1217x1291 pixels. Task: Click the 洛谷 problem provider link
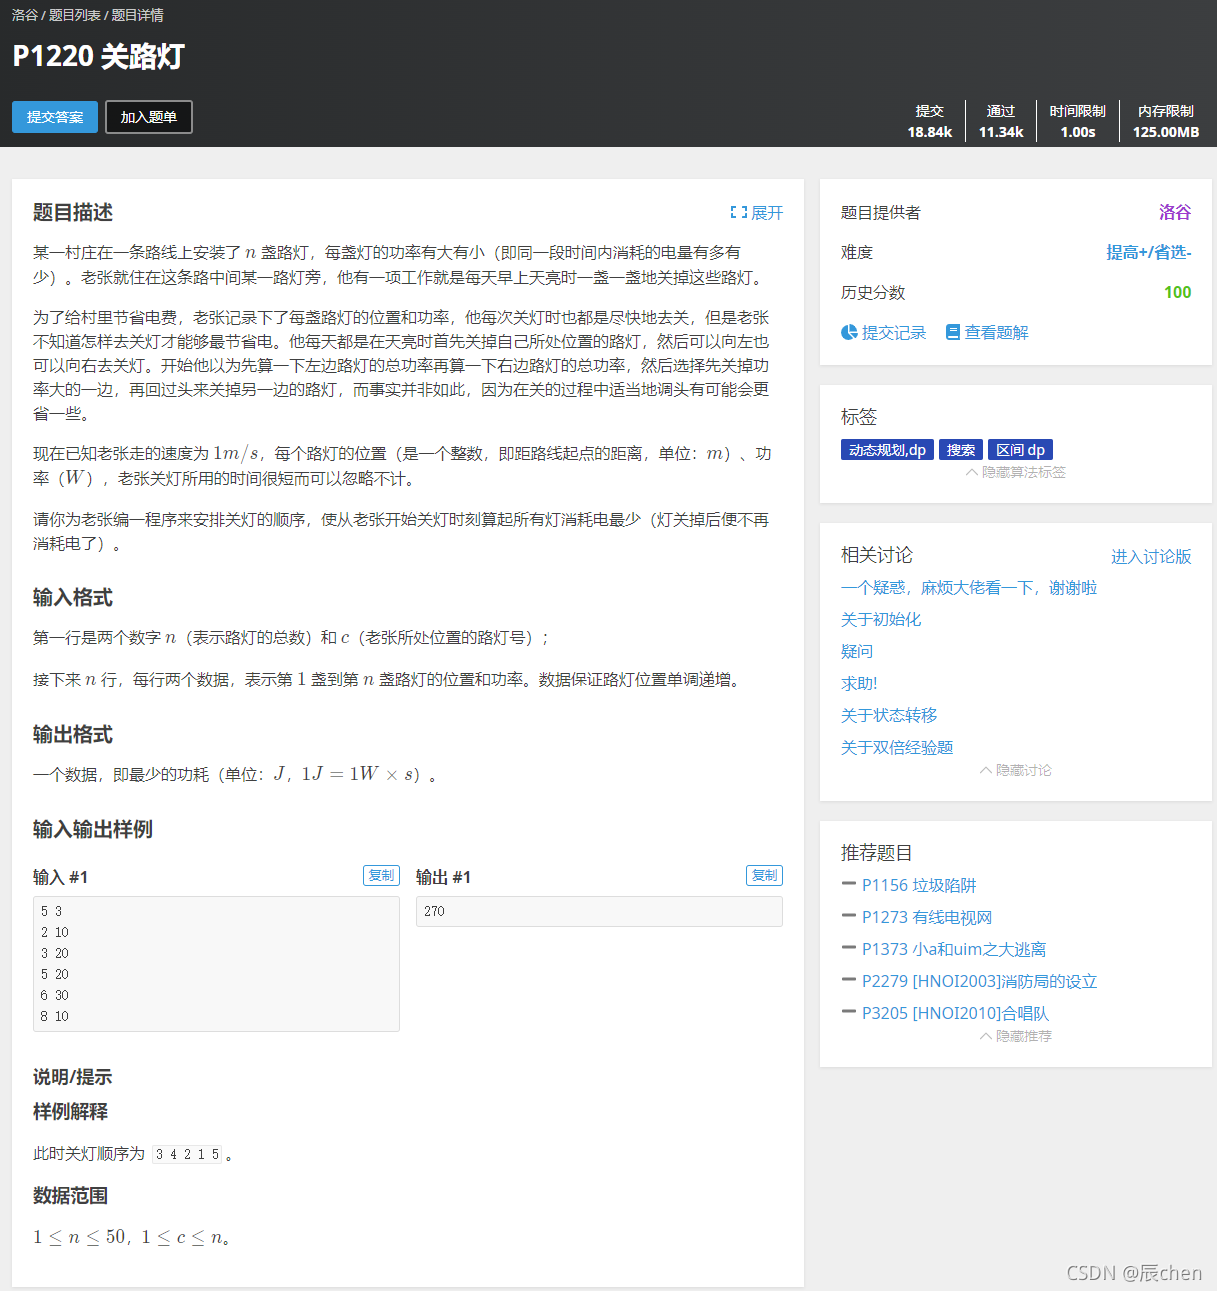[x=1175, y=212]
